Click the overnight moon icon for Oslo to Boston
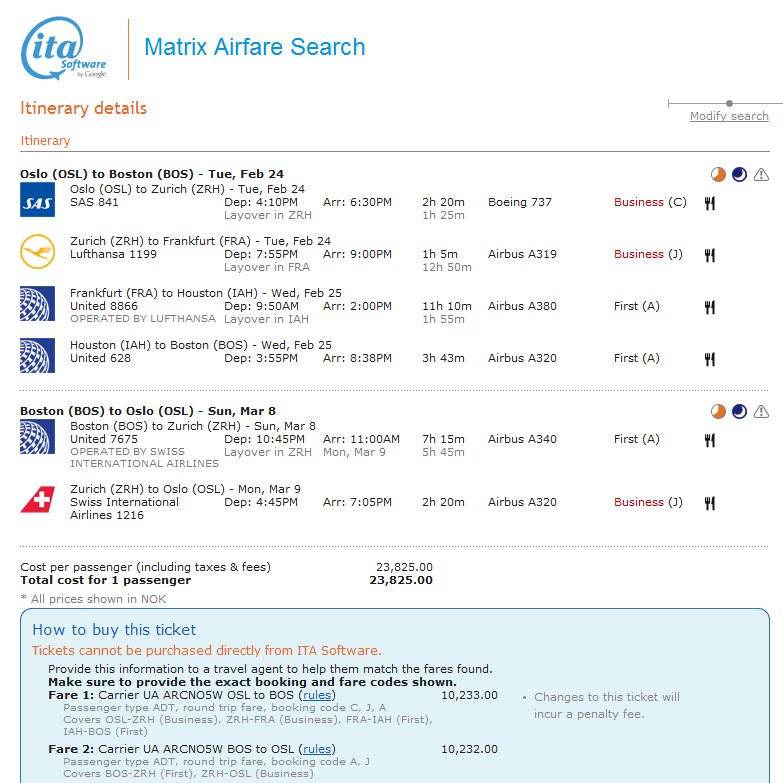783x783 pixels. click(740, 174)
